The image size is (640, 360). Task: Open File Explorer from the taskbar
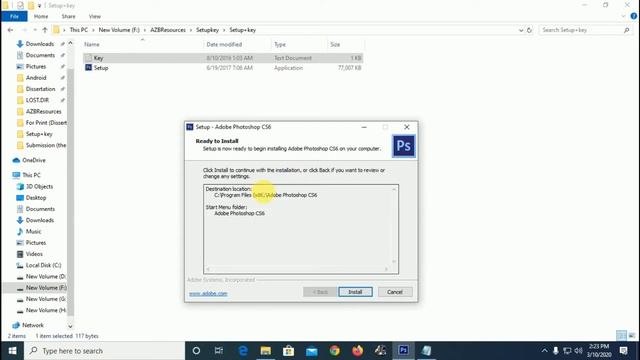pyautogui.click(x=266, y=351)
